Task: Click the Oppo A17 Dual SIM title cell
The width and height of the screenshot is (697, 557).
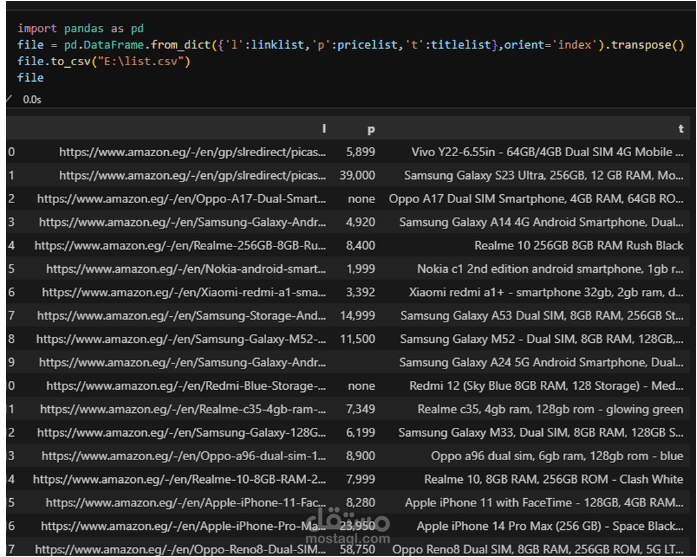Action: [536, 199]
